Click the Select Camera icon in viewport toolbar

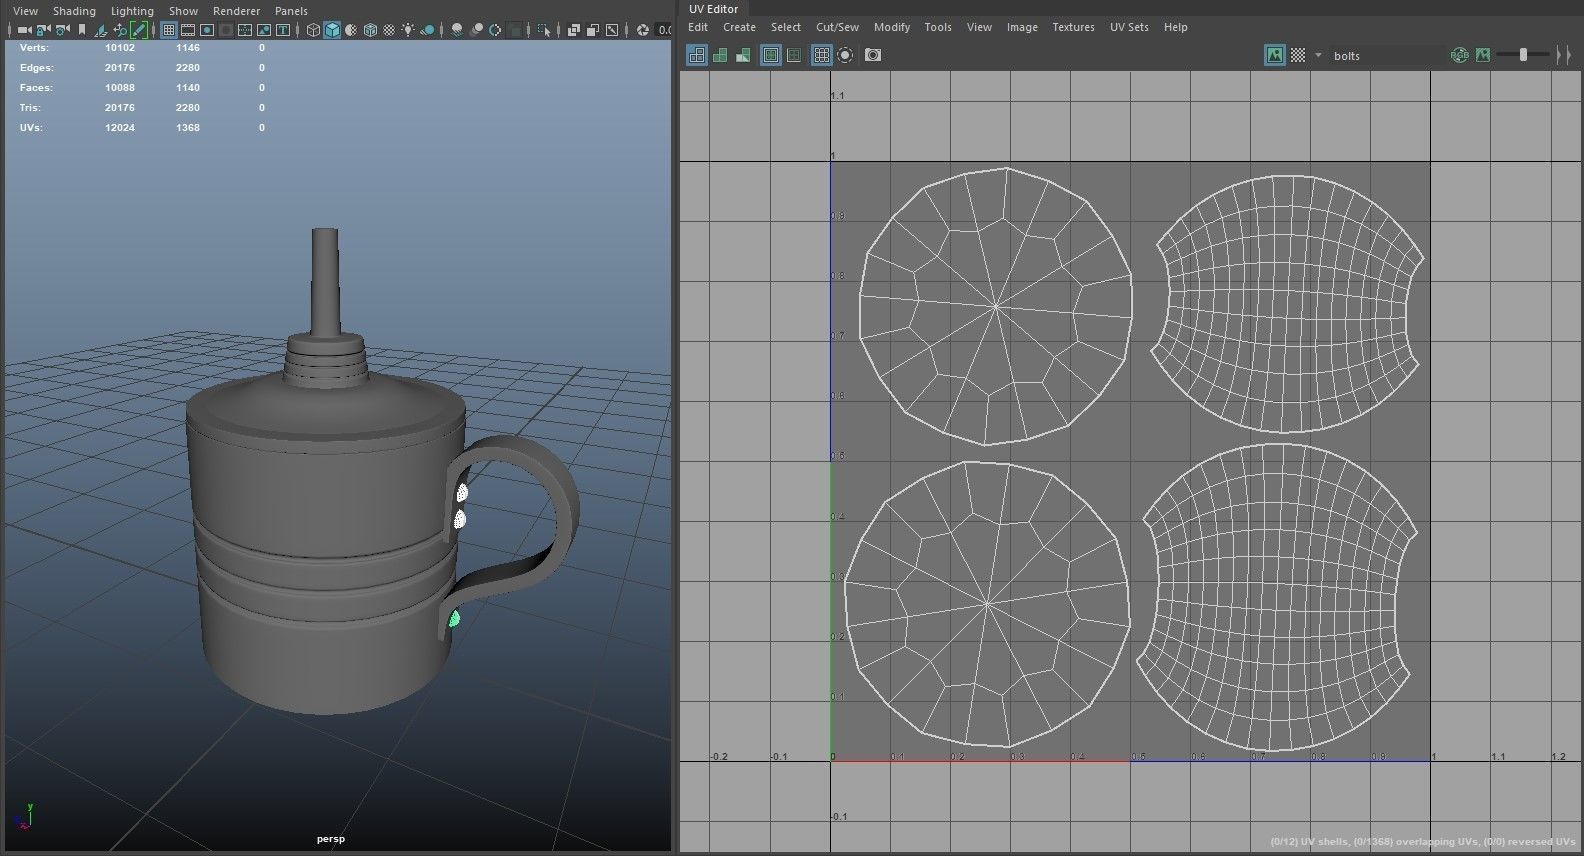pos(25,30)
